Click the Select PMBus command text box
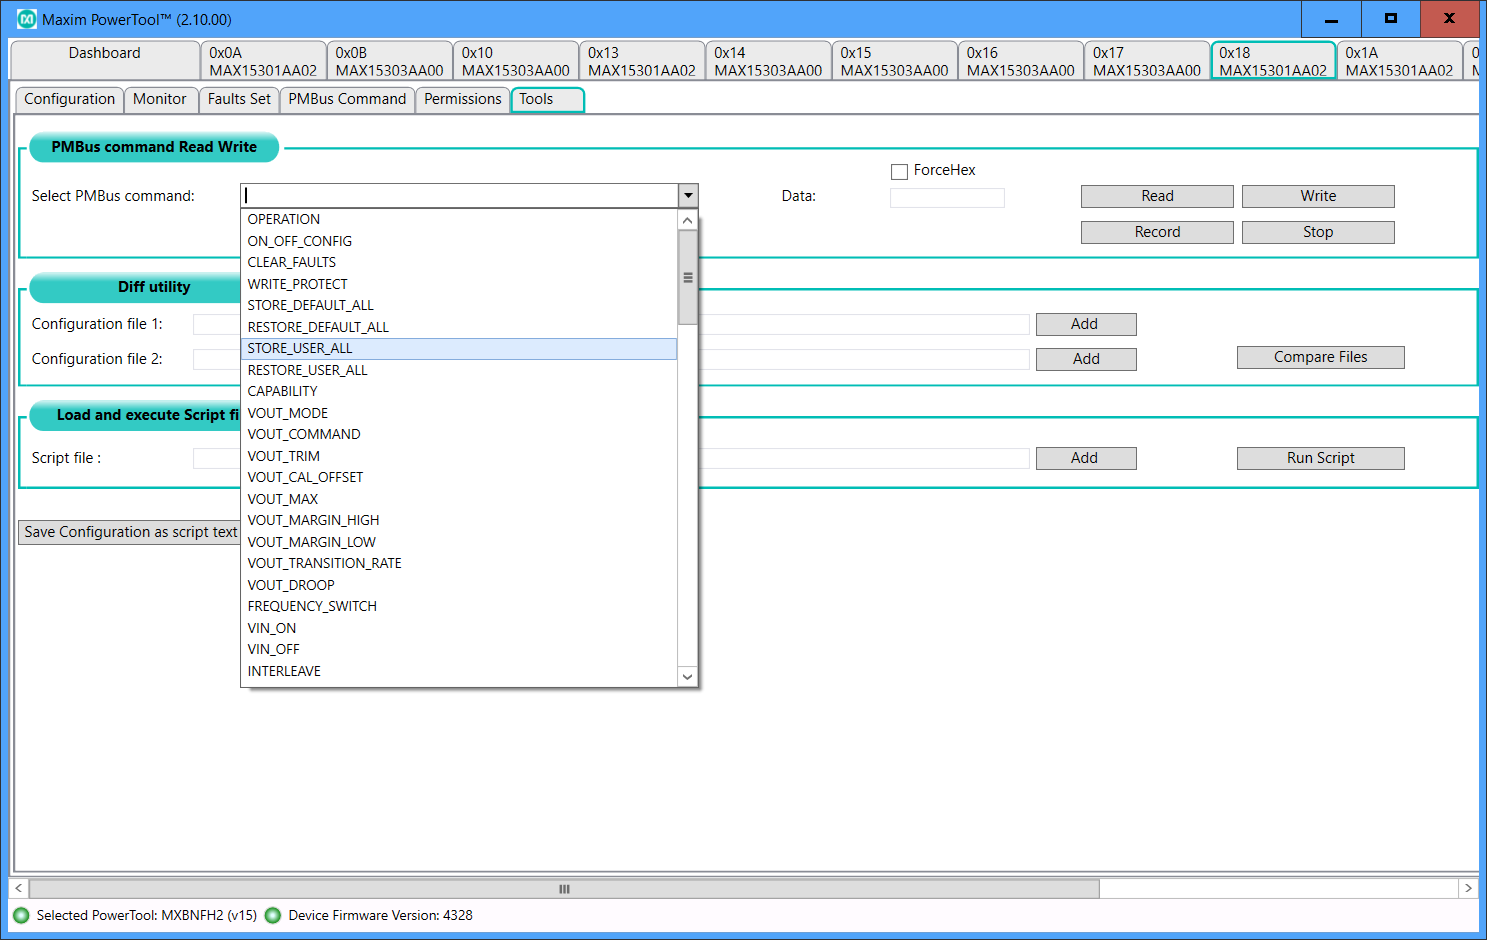Image resolution: width=1487 pixels, height=940 pixels. click(x=460, y=196)
